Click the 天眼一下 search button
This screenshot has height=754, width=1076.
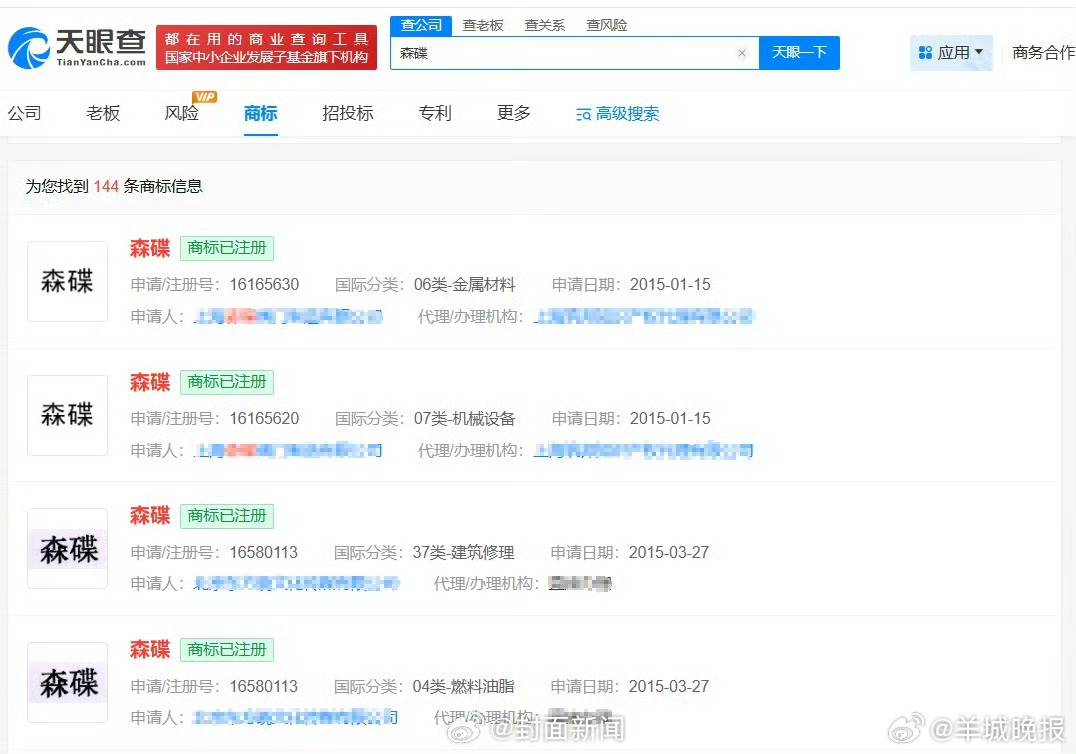coord(799,53)
